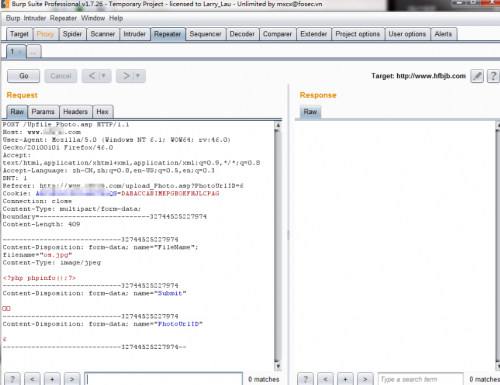
Task: Open request search help question mark button
Action: click(12, 379)
